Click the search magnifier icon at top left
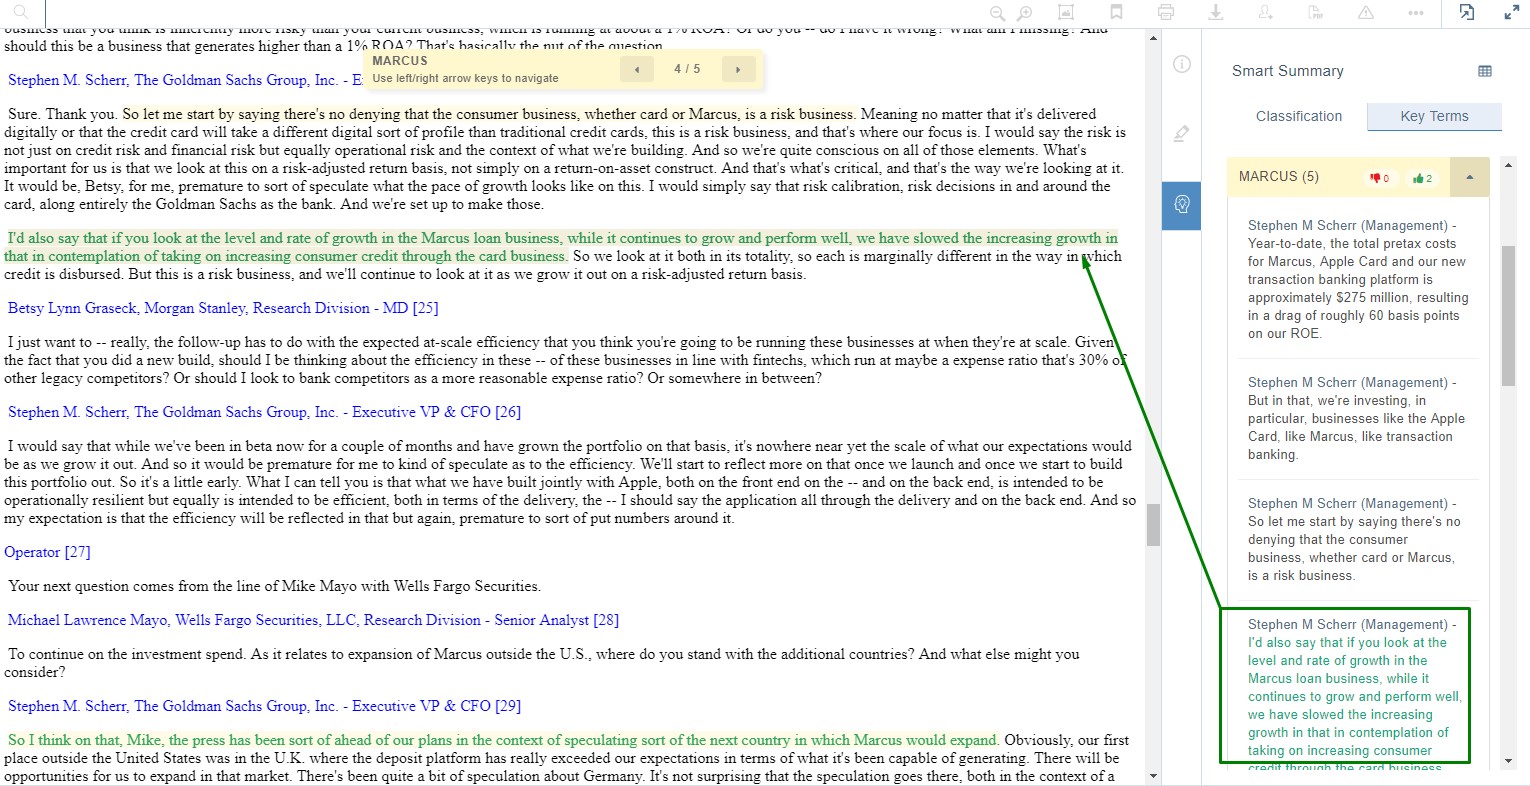This screenshot has width=1530, height=786. (21, 12)
